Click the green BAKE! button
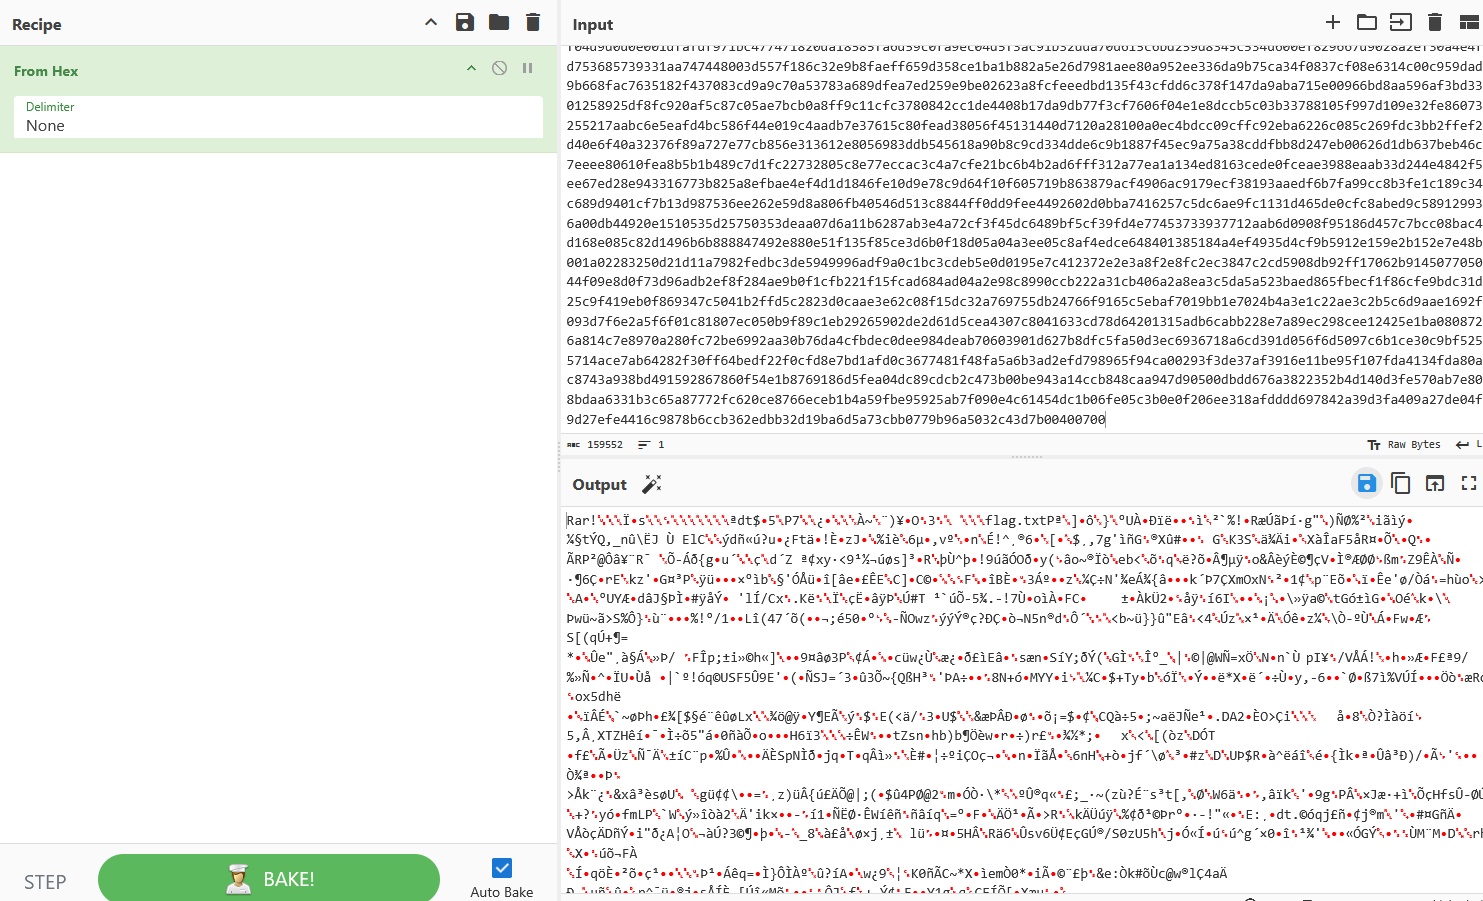 click(269, 879)
